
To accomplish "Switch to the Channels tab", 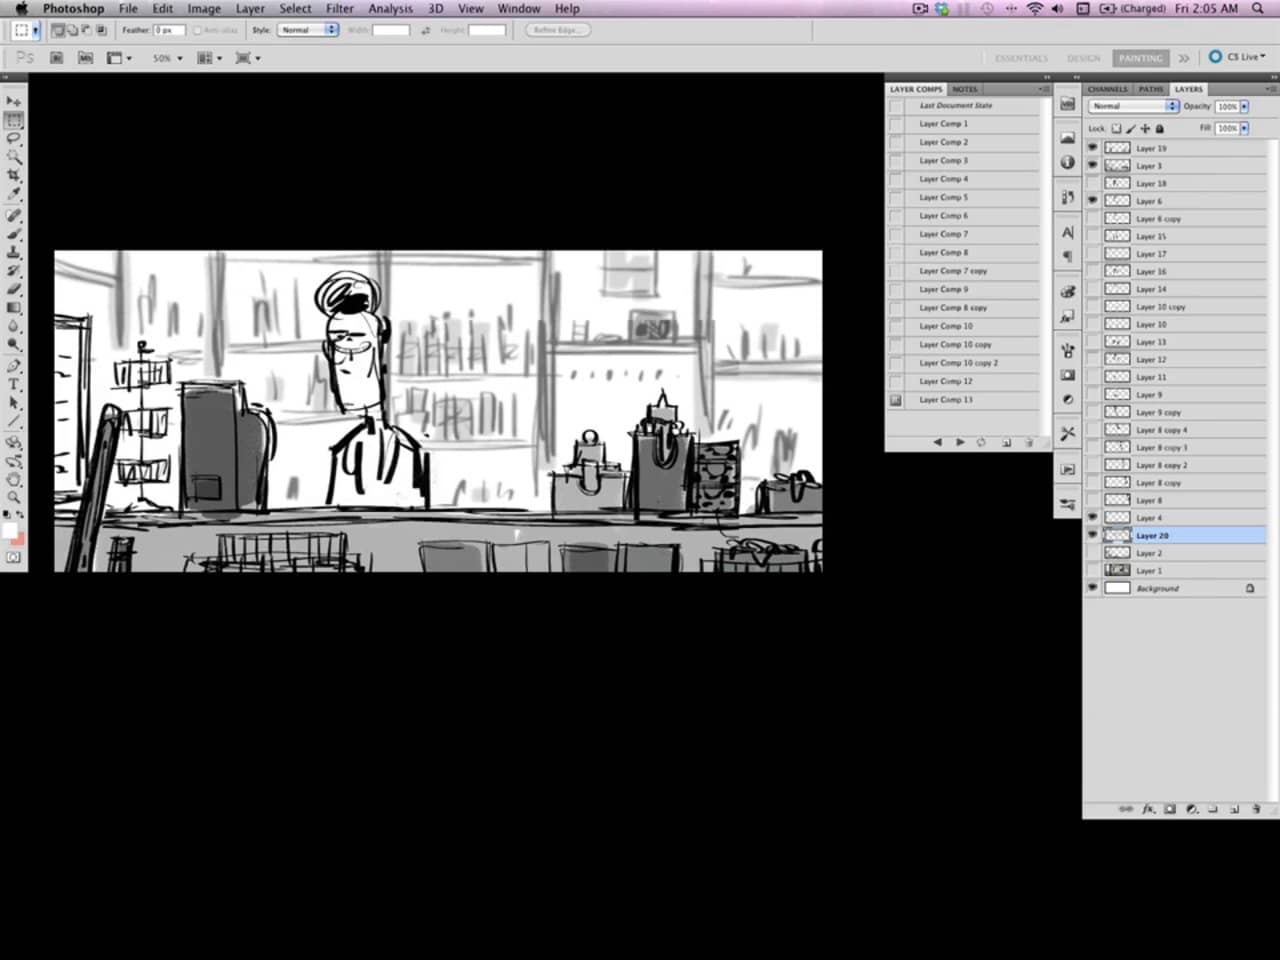I will [x=1108, y=89].
